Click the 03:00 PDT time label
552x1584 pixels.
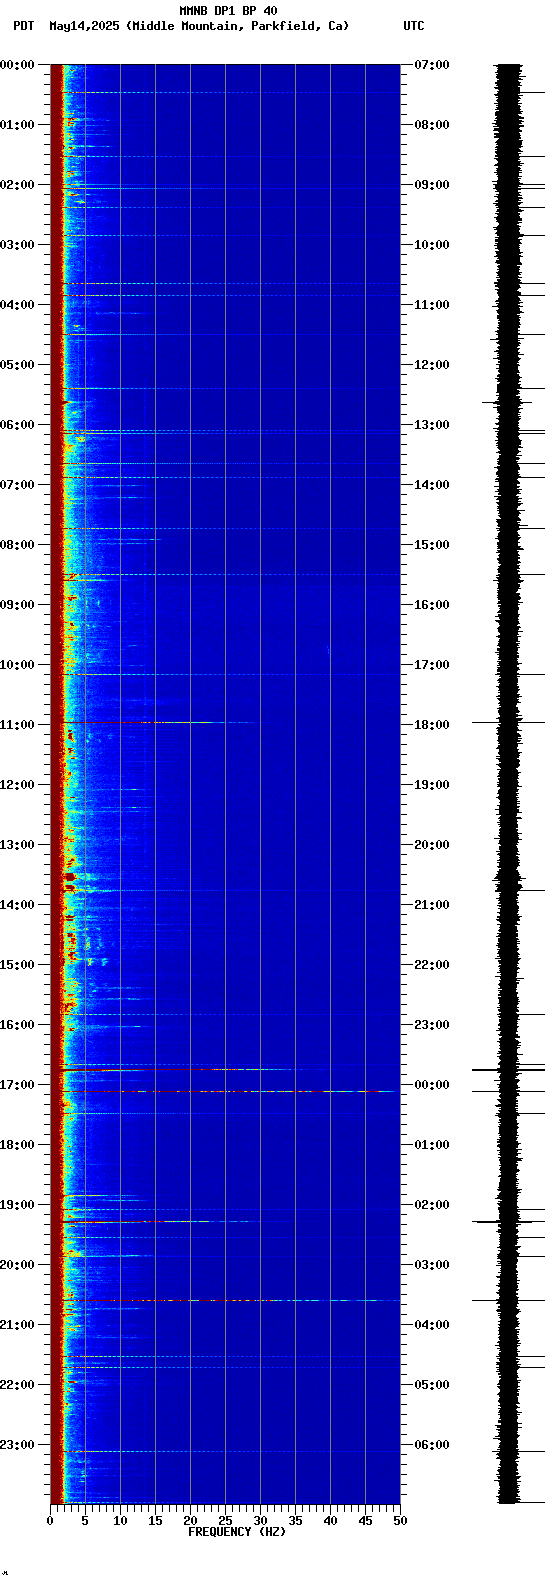tap(17, 245)
